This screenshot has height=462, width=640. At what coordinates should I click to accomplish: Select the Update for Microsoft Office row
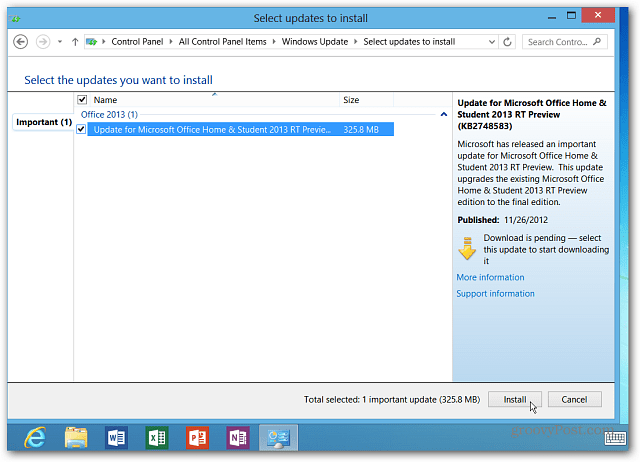click(x=241, y=129)
